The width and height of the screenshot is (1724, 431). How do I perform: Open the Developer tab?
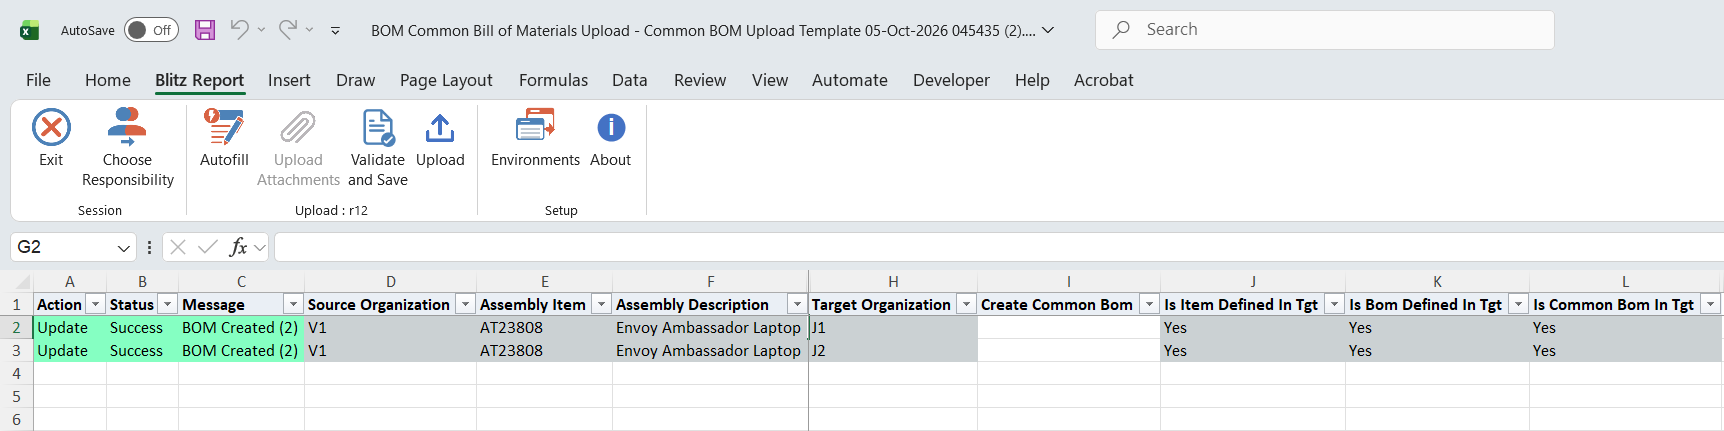[x=951, y=80]
